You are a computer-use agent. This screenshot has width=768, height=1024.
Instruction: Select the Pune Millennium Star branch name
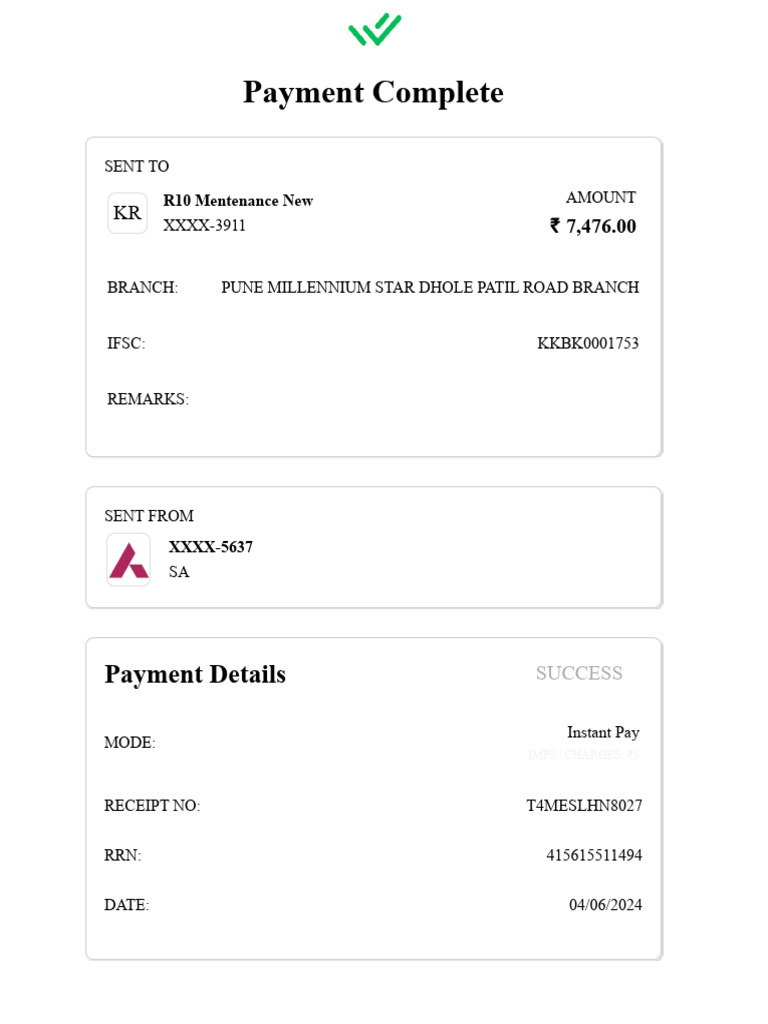tap(430, 288)
